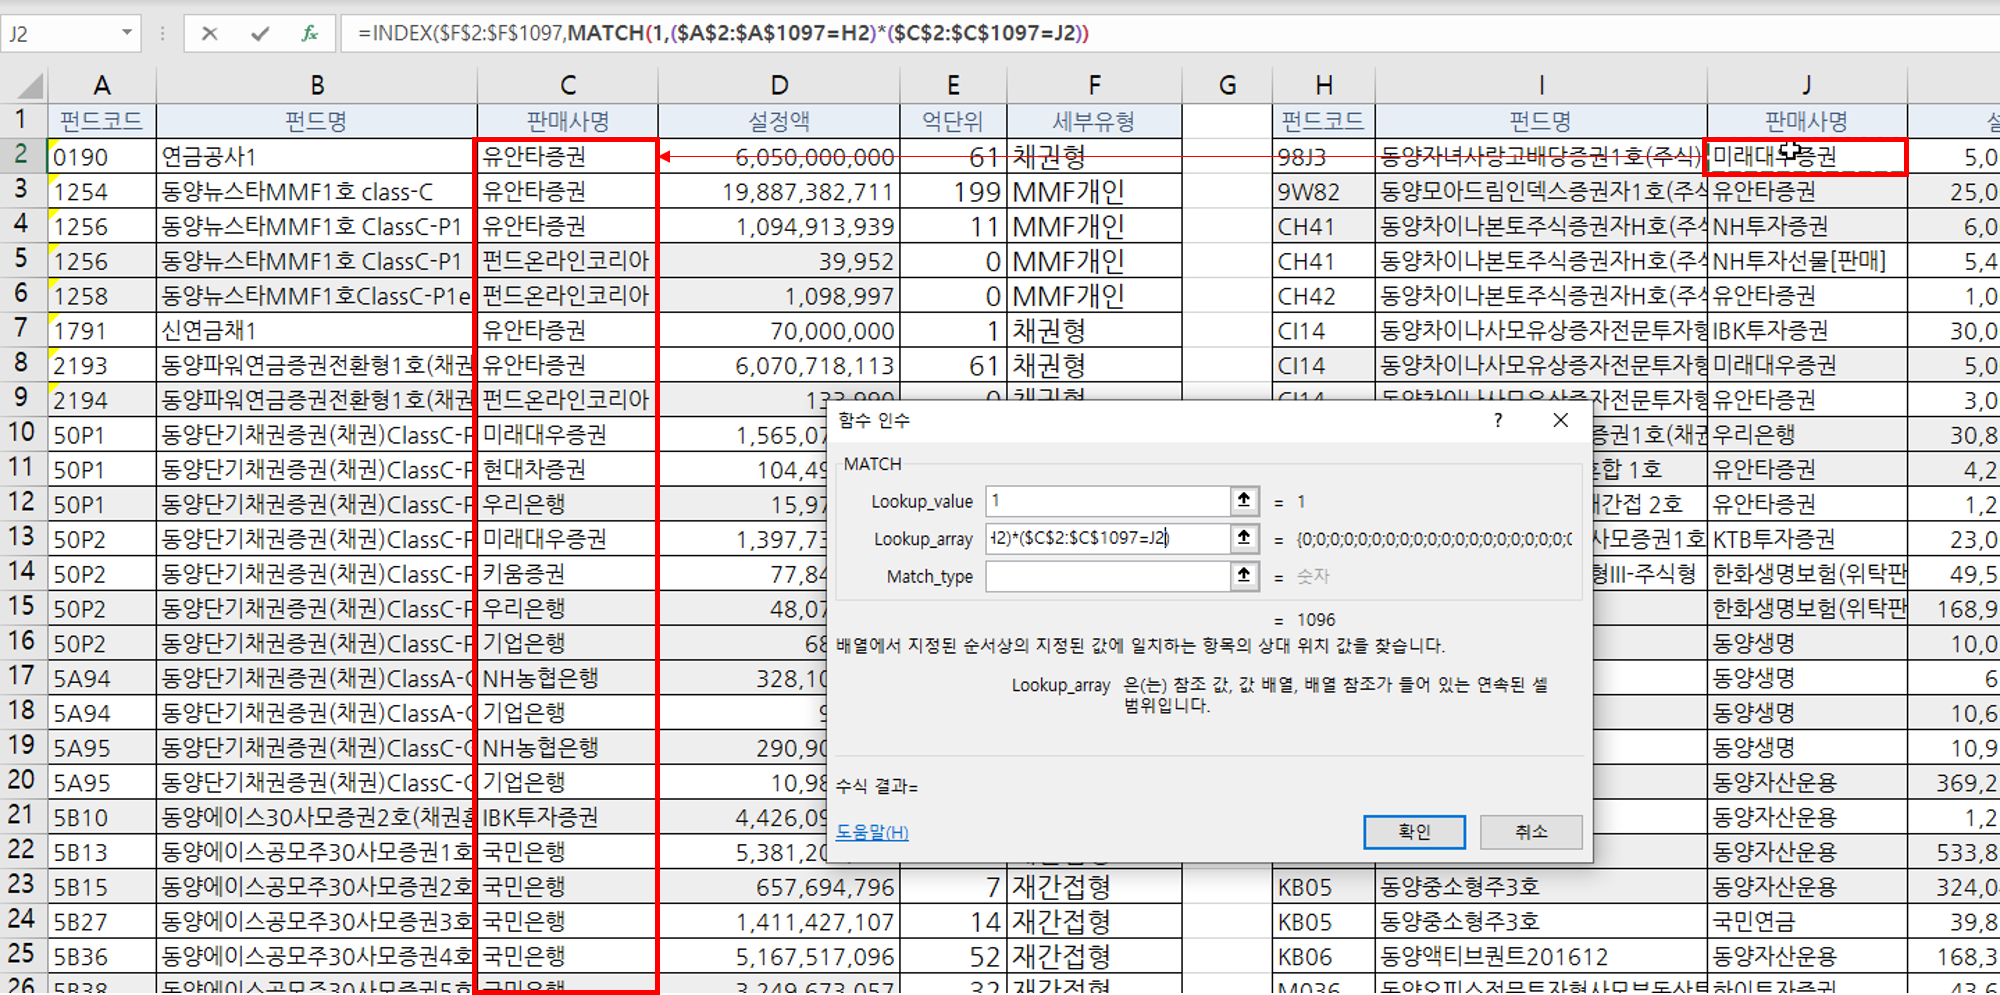2000x995 pixels.
Task: Click cell J13 KTB투자증권
Action: 1807,538
